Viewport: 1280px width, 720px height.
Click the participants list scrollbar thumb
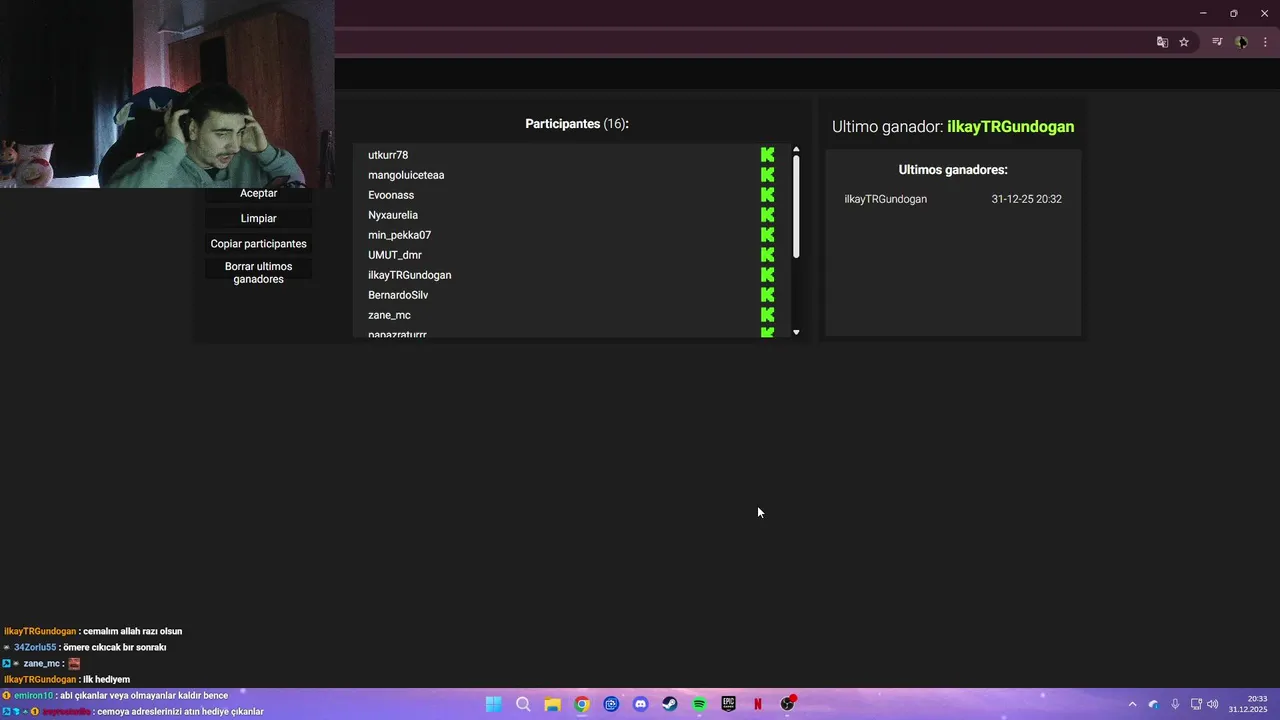click(x=796, y=207)
